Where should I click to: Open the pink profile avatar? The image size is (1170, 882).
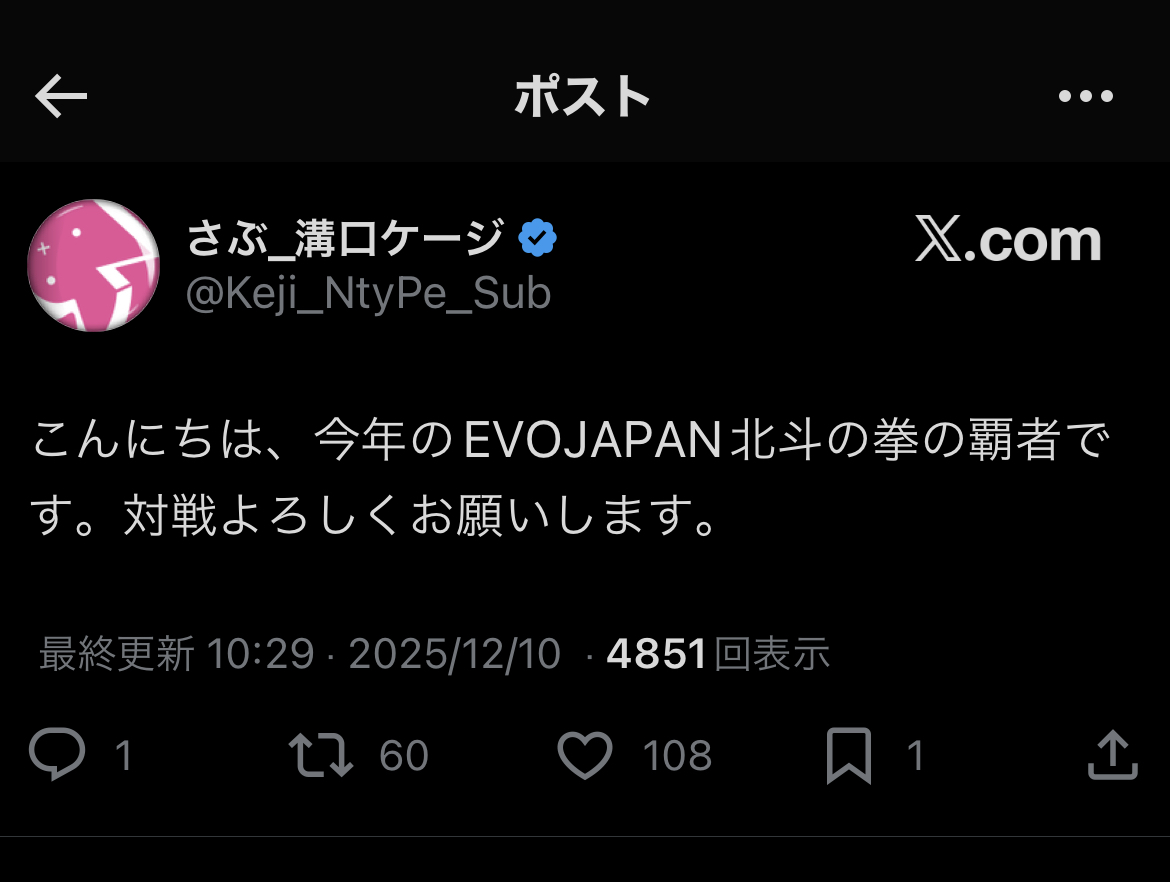[93, 265]
